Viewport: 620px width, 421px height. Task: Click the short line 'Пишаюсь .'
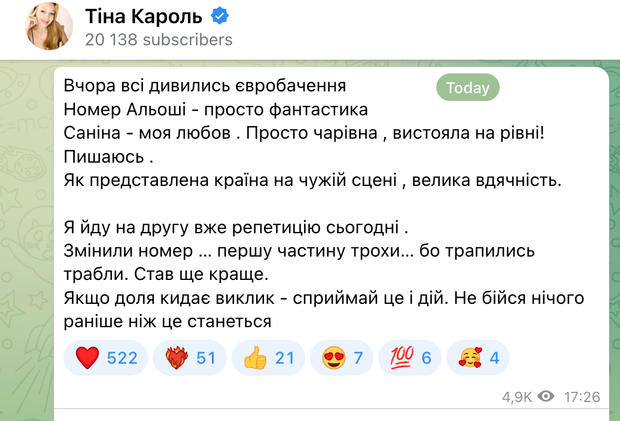click(111, 157)
